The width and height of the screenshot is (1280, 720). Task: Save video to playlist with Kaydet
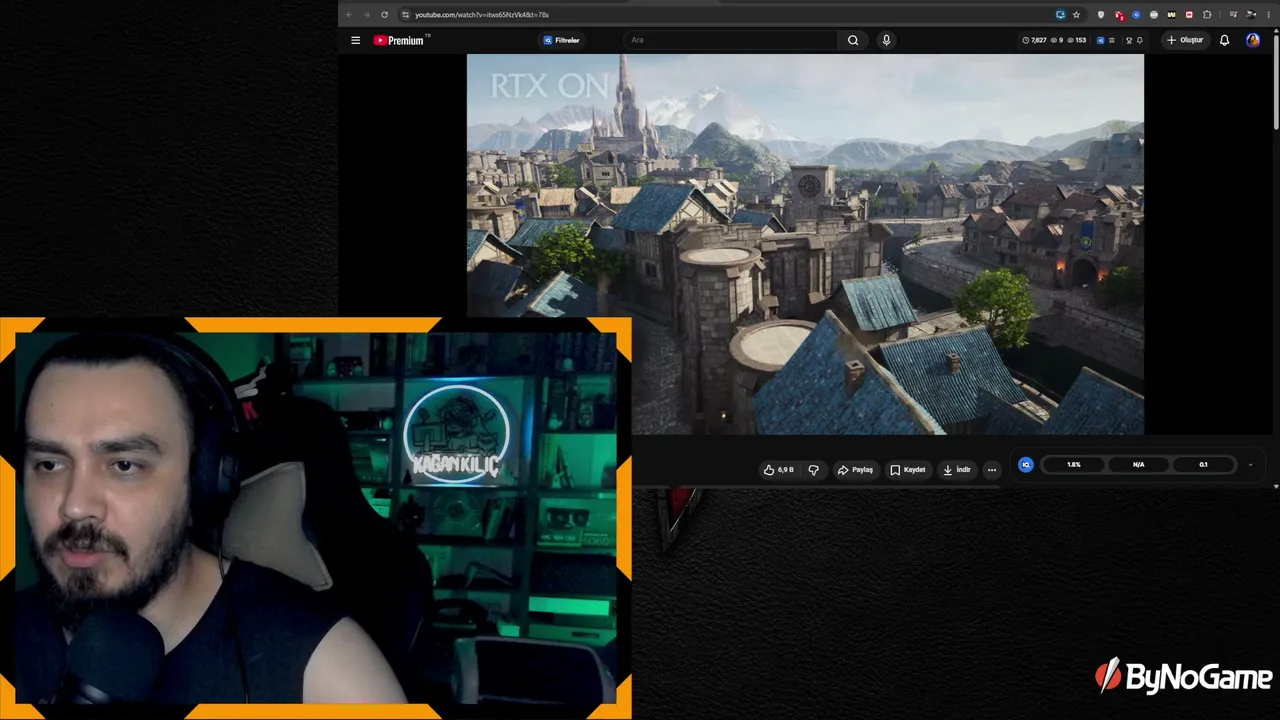pyautogui.click(x=908, y=470)
